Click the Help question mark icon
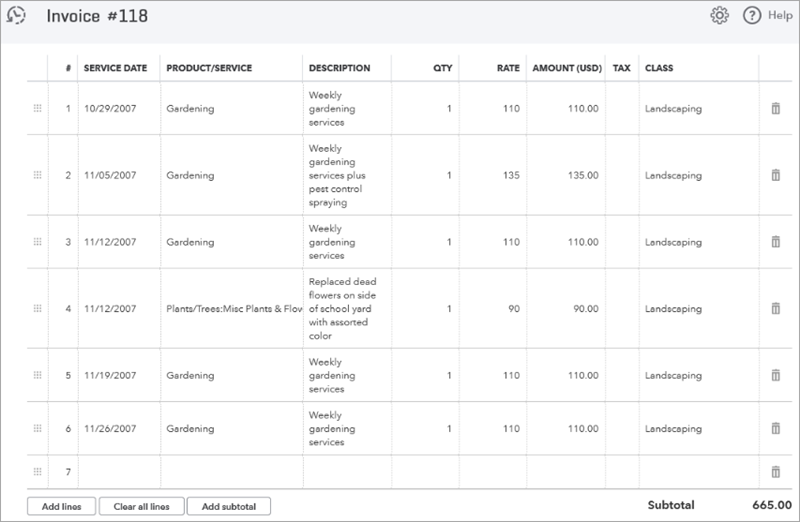This screenshot has height=522, width=800. [x=752, y=15]
